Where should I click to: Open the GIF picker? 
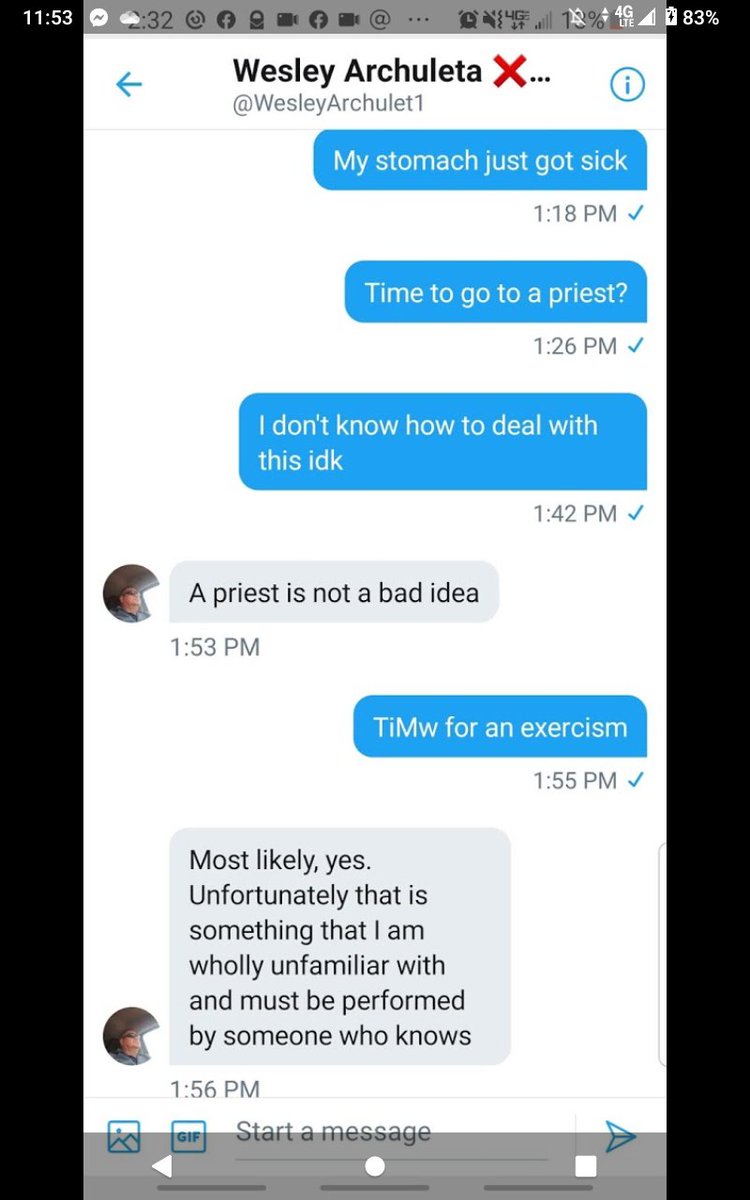point(188,1137)
